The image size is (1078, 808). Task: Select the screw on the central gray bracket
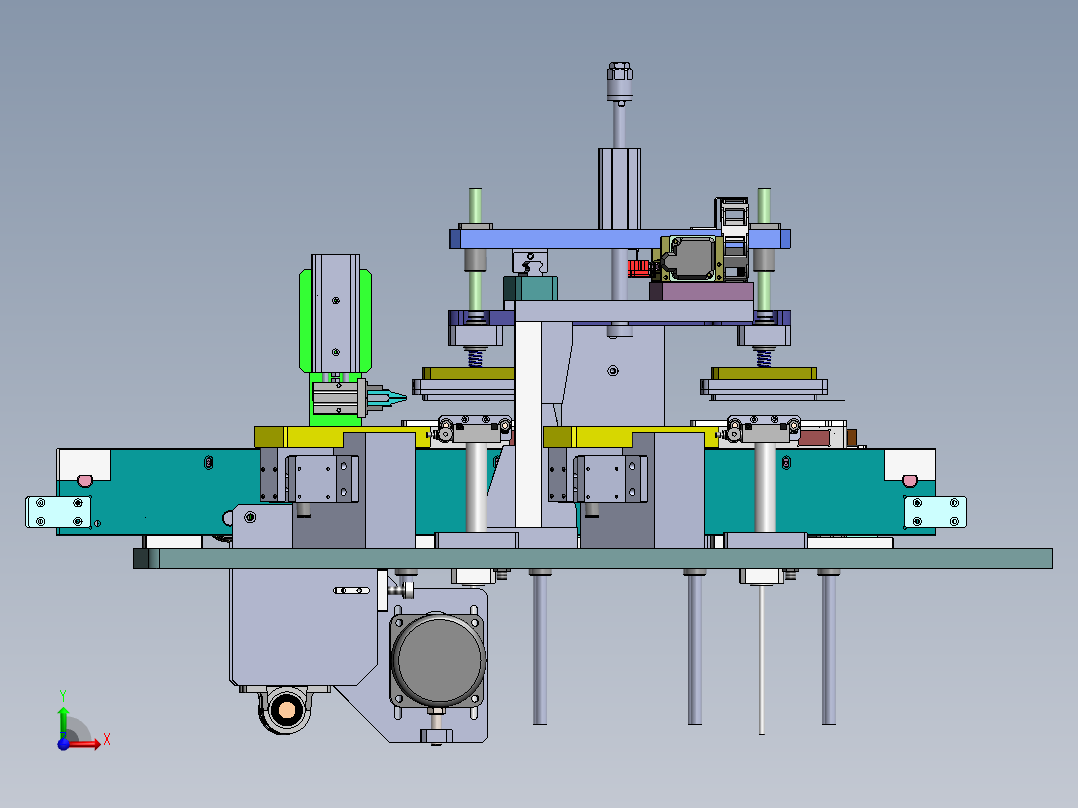613,371
